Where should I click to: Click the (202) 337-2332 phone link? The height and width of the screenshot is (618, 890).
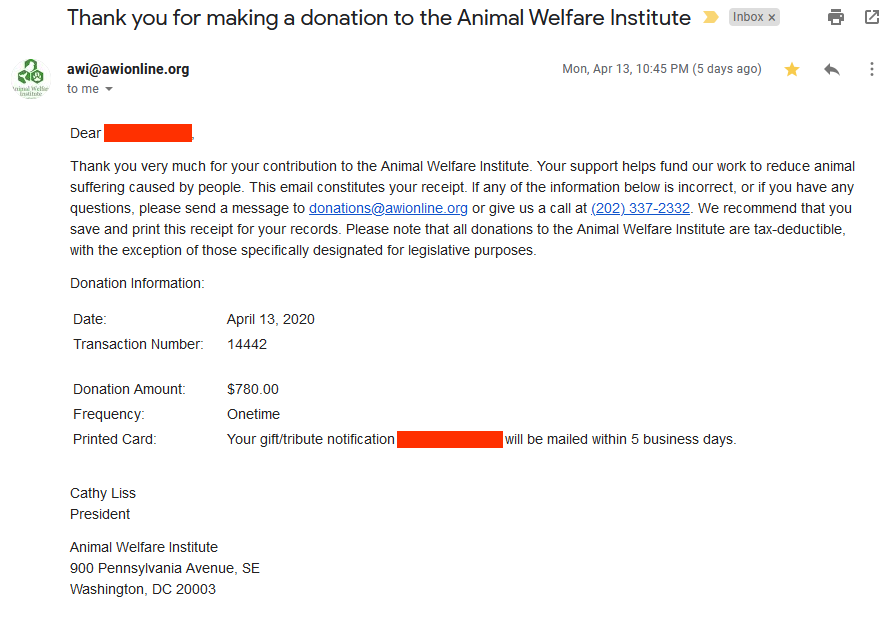point(640,208)
